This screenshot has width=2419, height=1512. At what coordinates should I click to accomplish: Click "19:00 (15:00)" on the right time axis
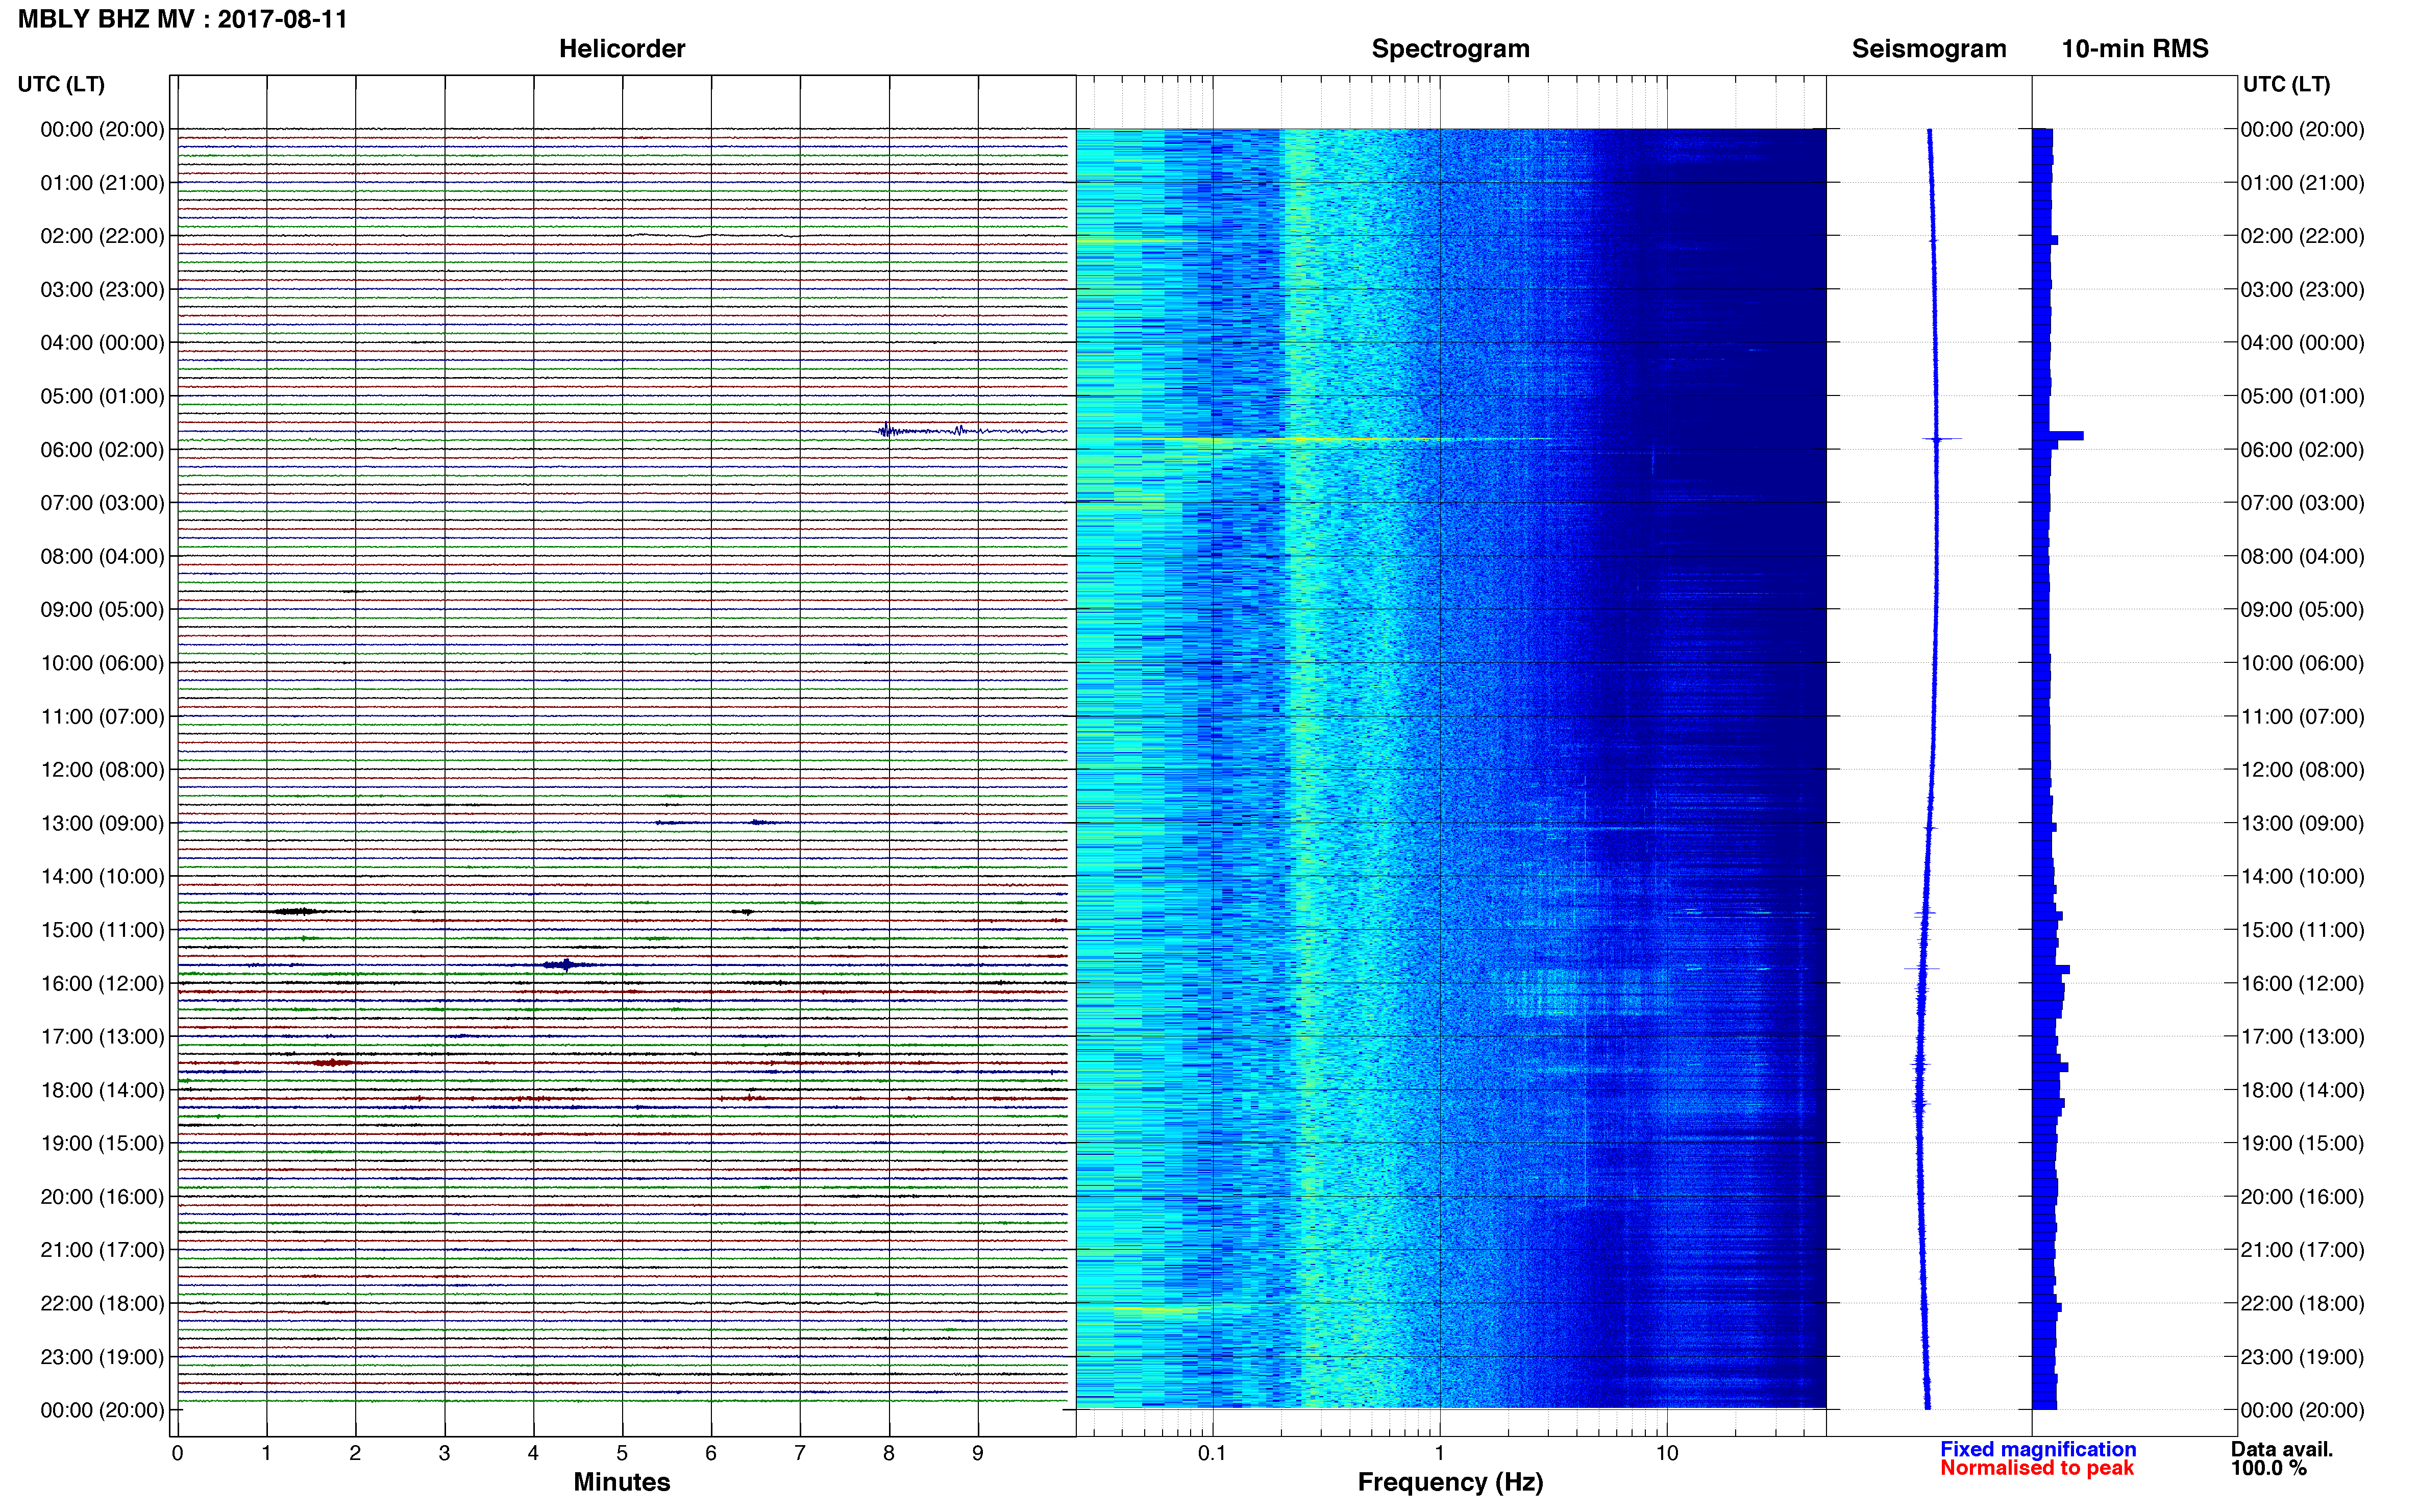(2302, 1143)
